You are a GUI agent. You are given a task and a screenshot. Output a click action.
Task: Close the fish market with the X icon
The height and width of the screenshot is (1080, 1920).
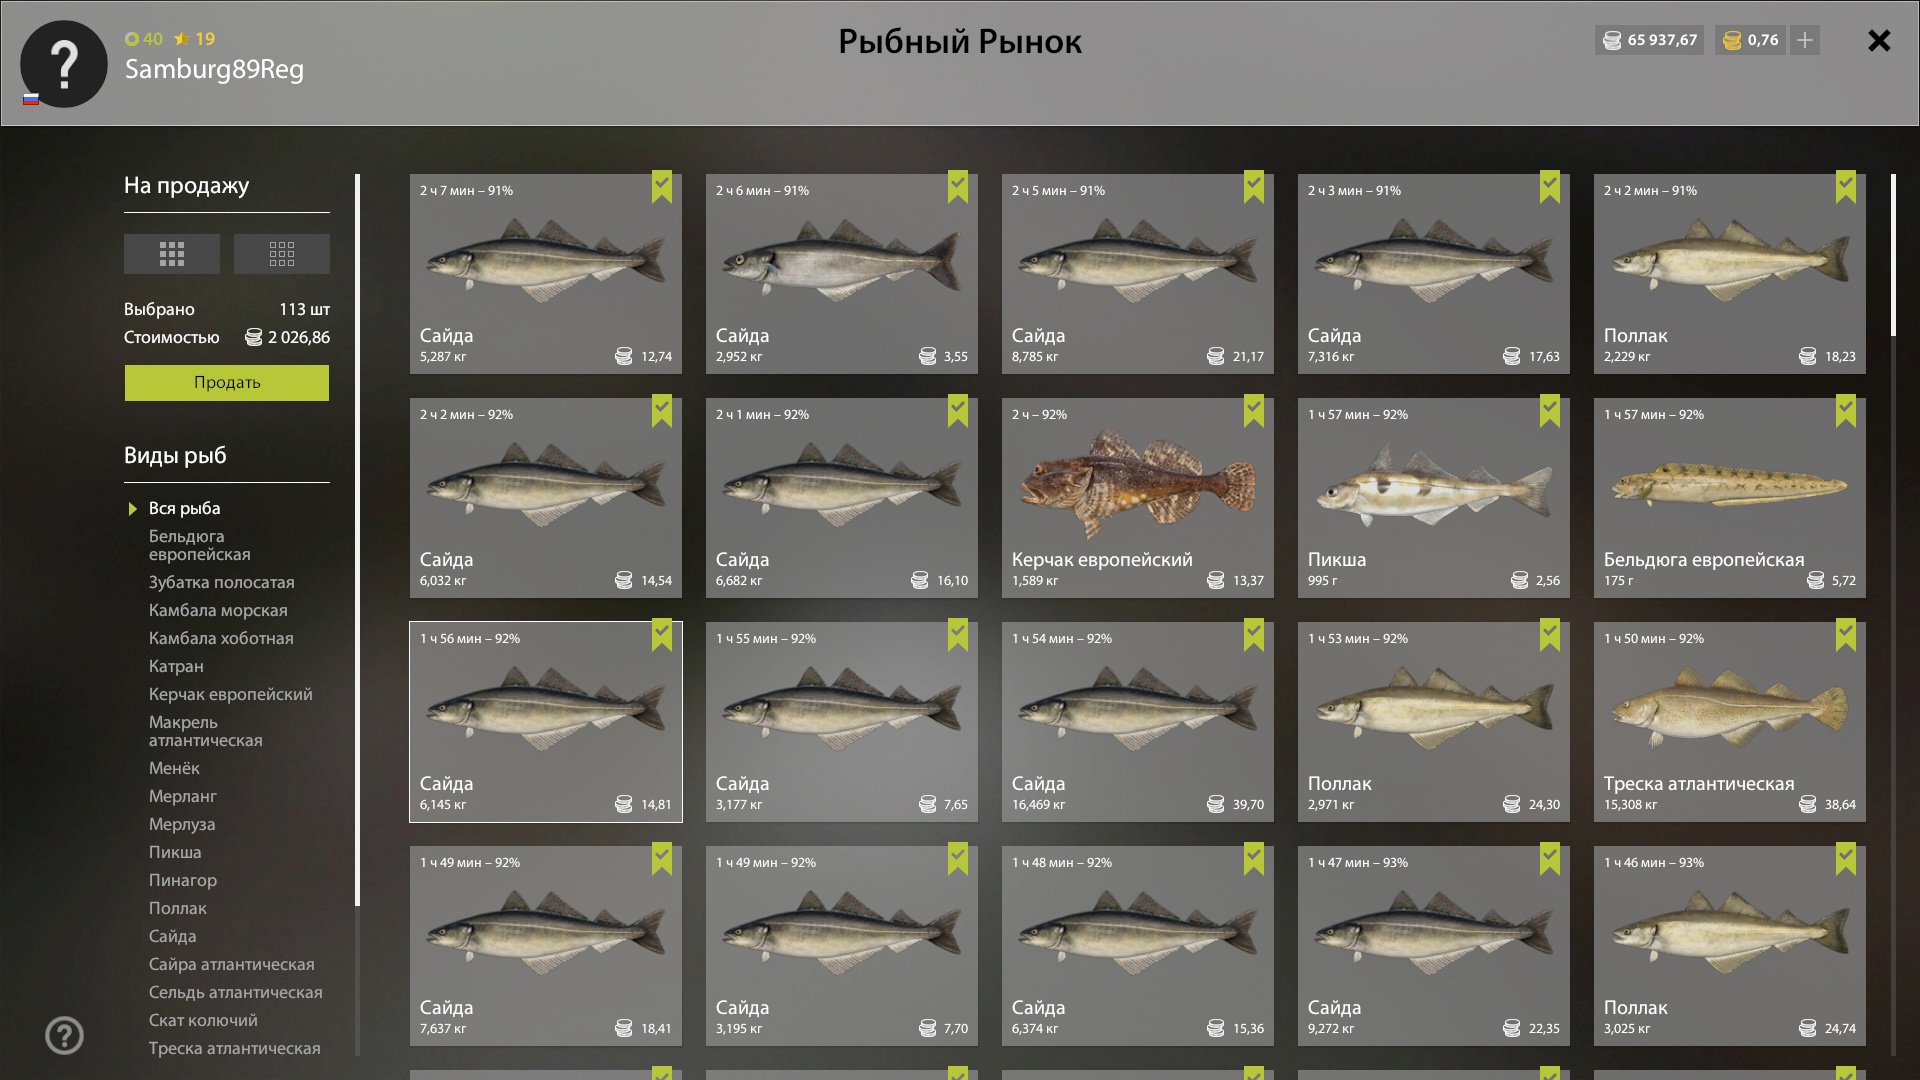click(1879, 40)
